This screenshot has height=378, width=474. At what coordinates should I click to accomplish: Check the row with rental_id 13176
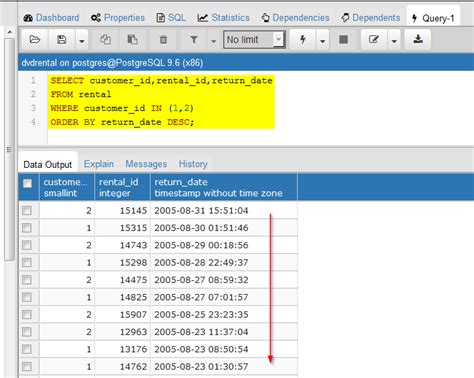pyautogui.click(x=27, y=349)
